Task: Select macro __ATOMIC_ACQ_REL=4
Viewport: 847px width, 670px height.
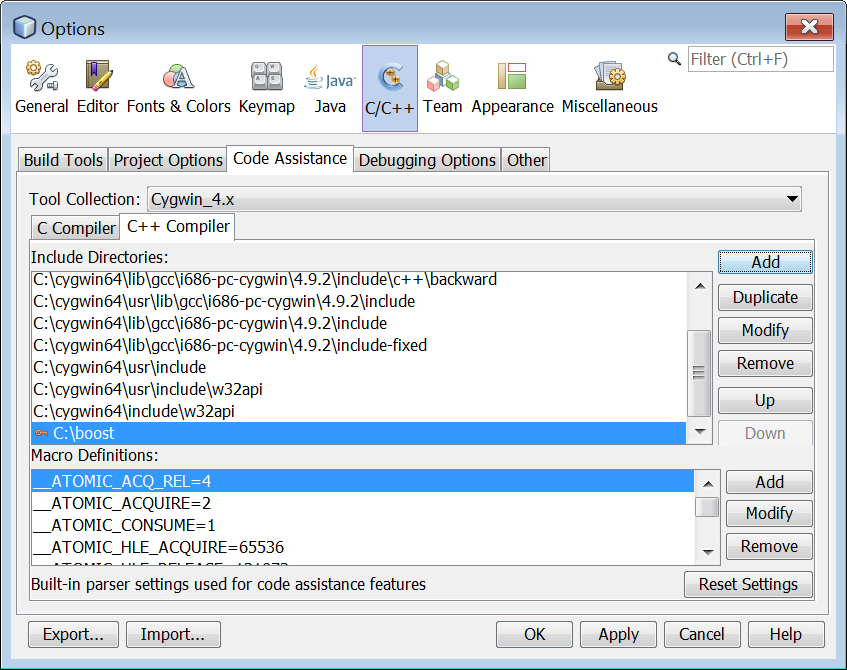Action: 363,481
